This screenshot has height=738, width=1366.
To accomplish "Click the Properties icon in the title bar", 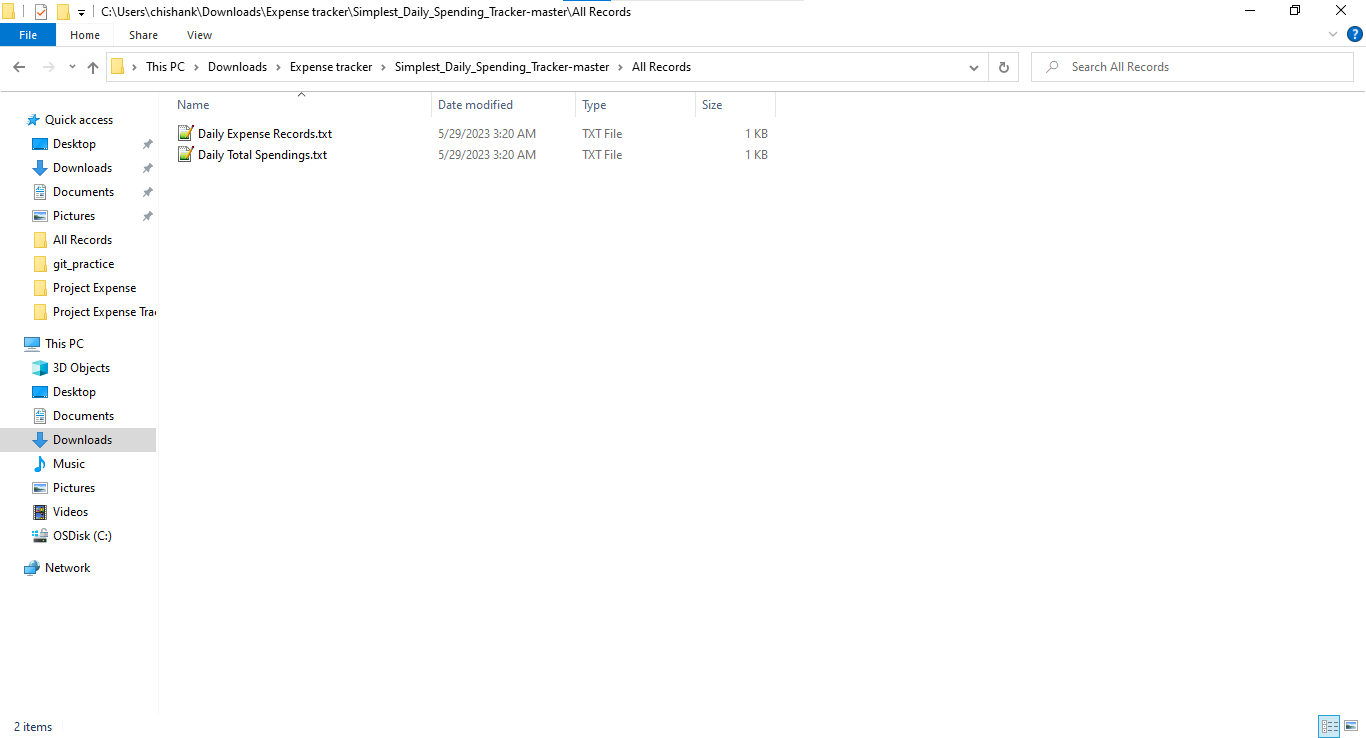I will click(41, 11).
